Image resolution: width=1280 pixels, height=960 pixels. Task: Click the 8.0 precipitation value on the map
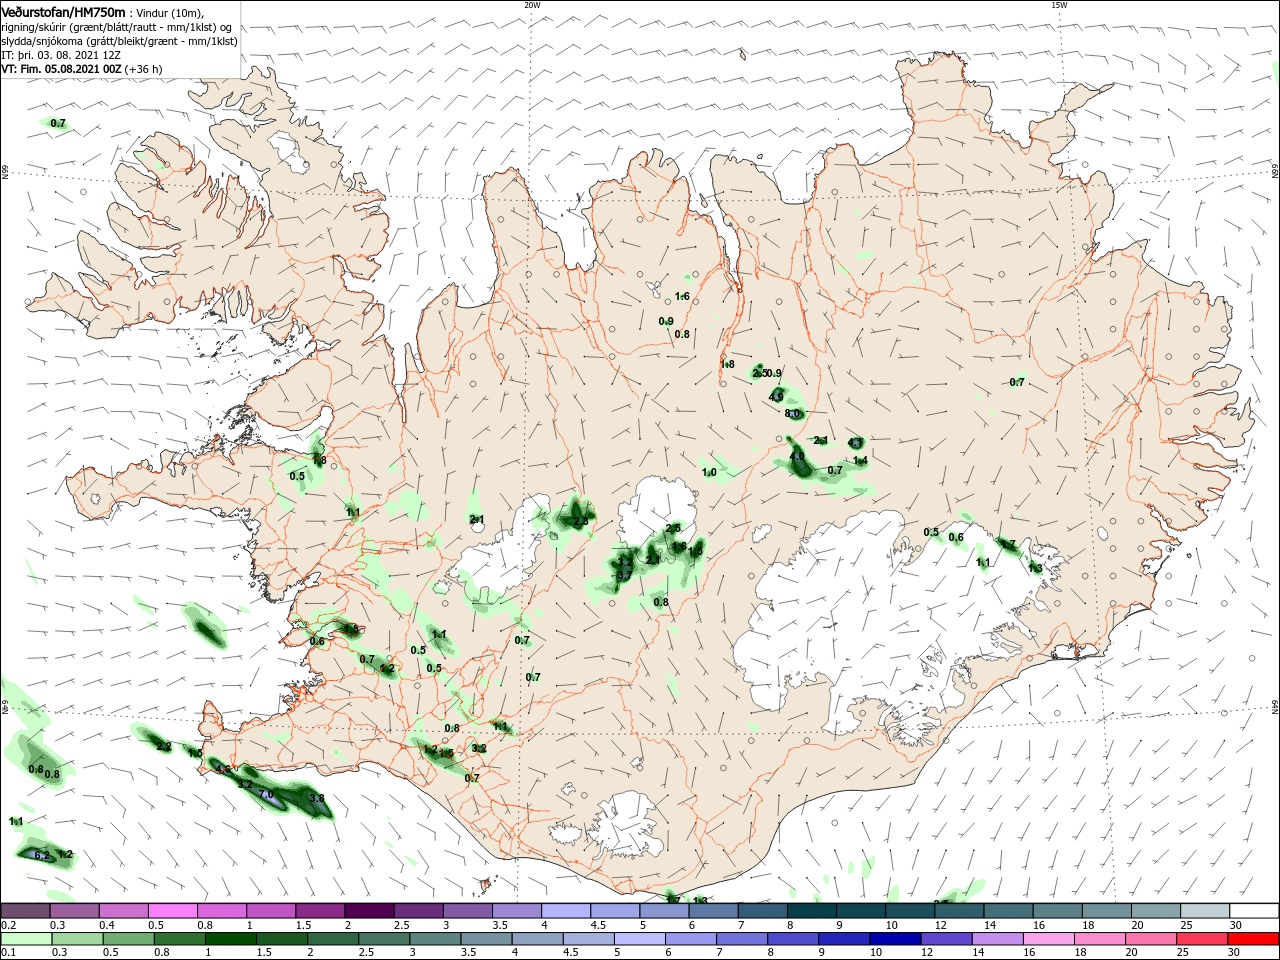(792, 414)
